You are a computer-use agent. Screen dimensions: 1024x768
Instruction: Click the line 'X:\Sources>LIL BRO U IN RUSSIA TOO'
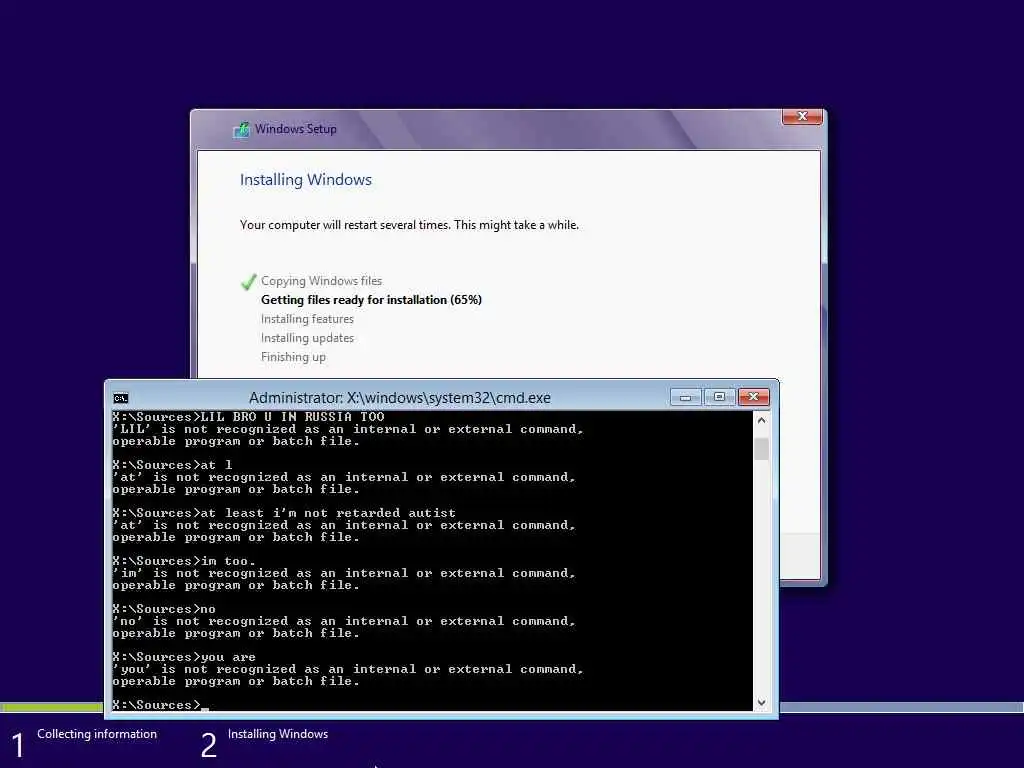248,417
